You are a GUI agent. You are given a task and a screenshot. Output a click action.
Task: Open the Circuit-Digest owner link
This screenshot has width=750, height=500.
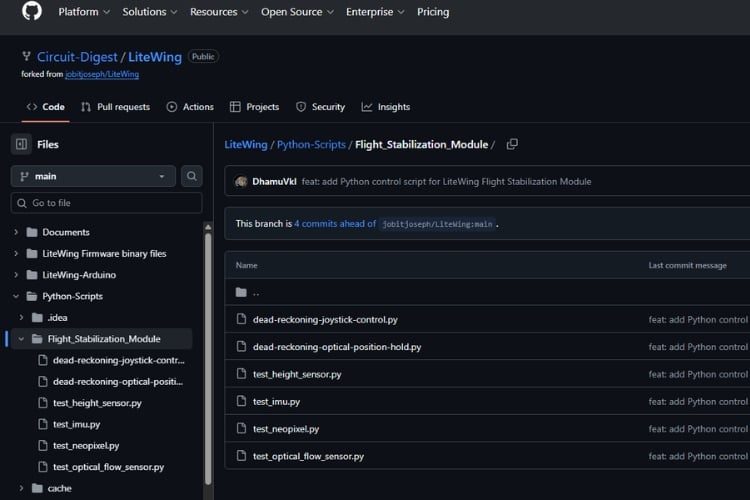click(77, 57)
